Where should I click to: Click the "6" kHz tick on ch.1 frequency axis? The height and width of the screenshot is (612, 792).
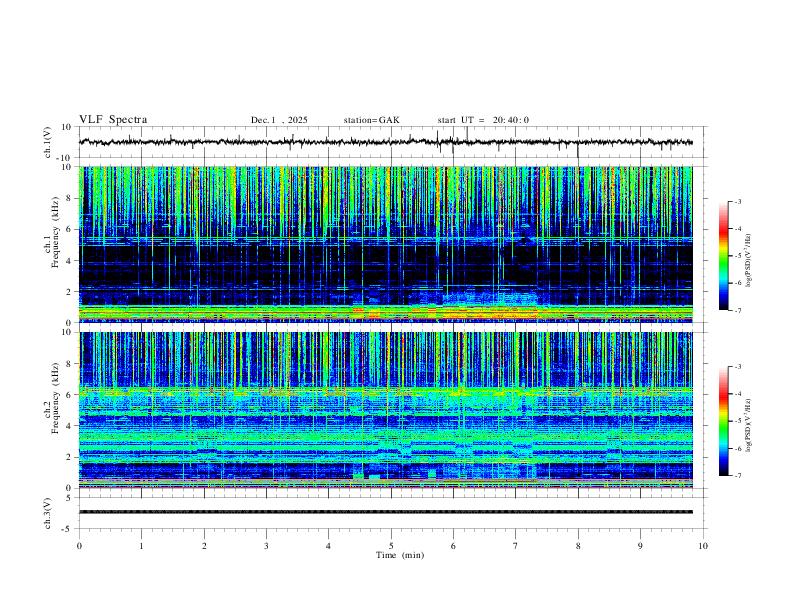click(70, 229)
